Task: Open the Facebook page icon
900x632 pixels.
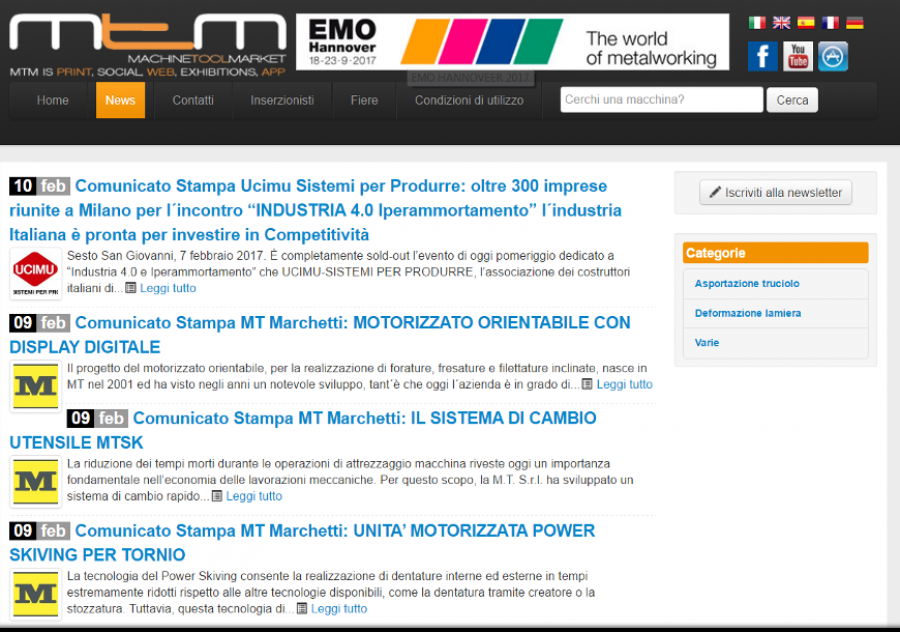Action: (762, 56)
